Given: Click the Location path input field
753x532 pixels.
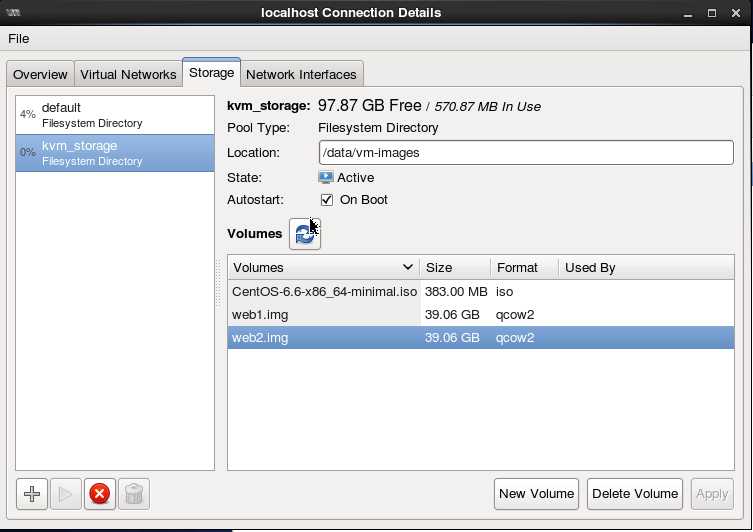Looking at the screenshot, I should coord(526,153).
